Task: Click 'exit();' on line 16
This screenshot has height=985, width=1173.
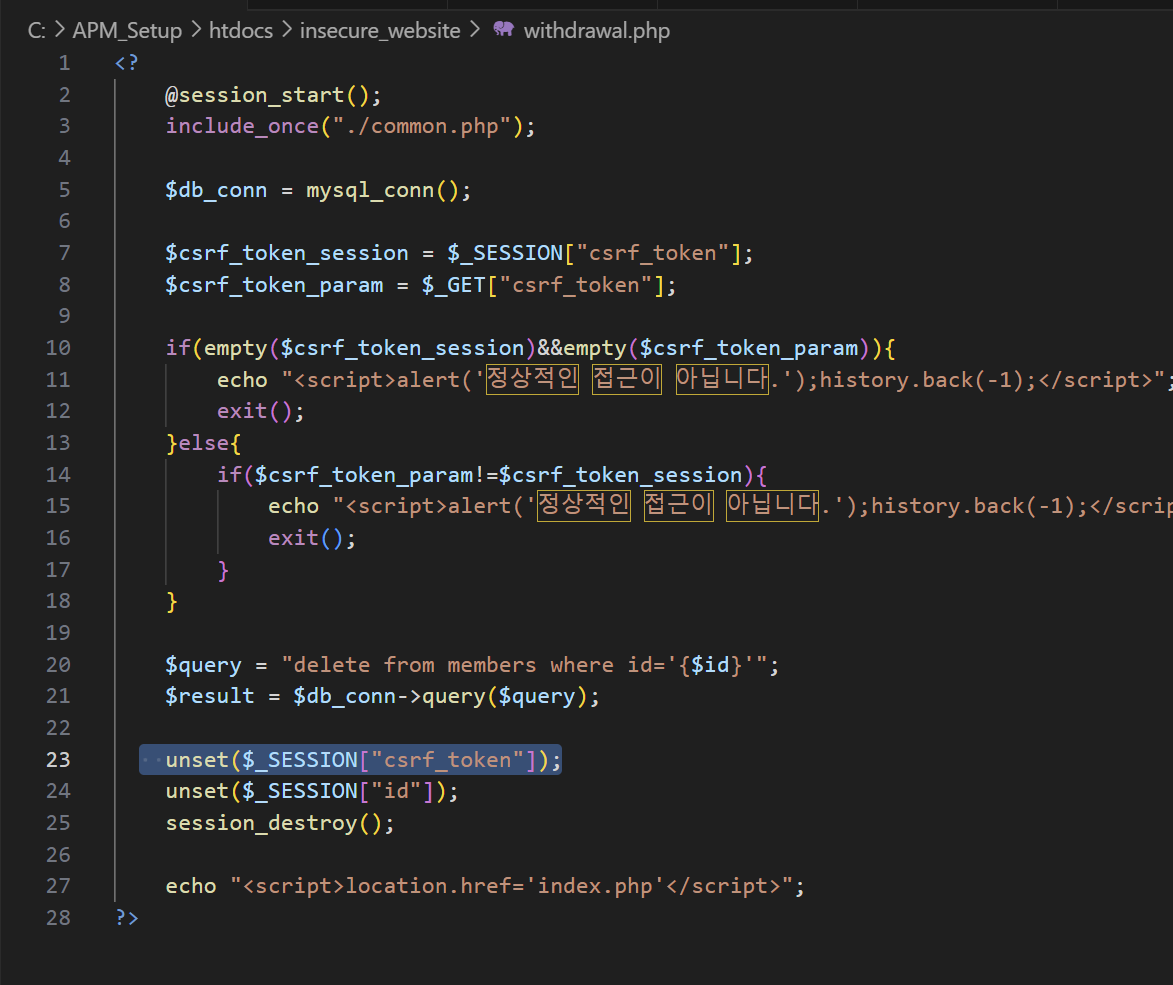Action: click(313, 538)
